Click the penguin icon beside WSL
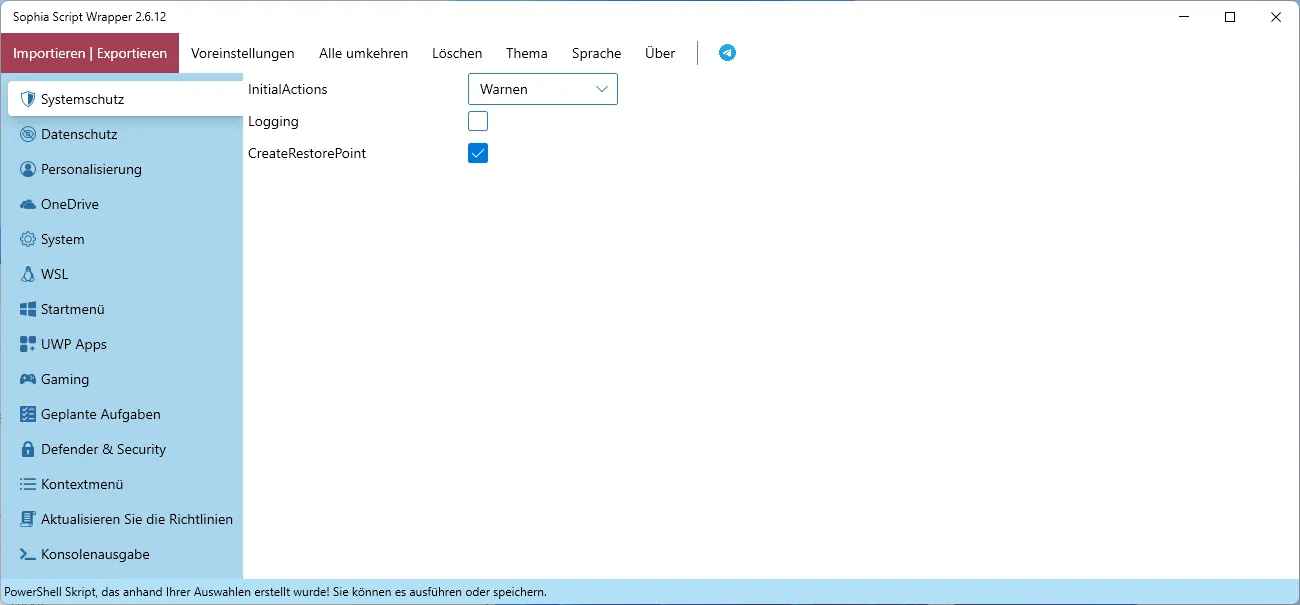The height and width of the screenshot is (605, 1300). pyautogui.click(x=28, y=274)
